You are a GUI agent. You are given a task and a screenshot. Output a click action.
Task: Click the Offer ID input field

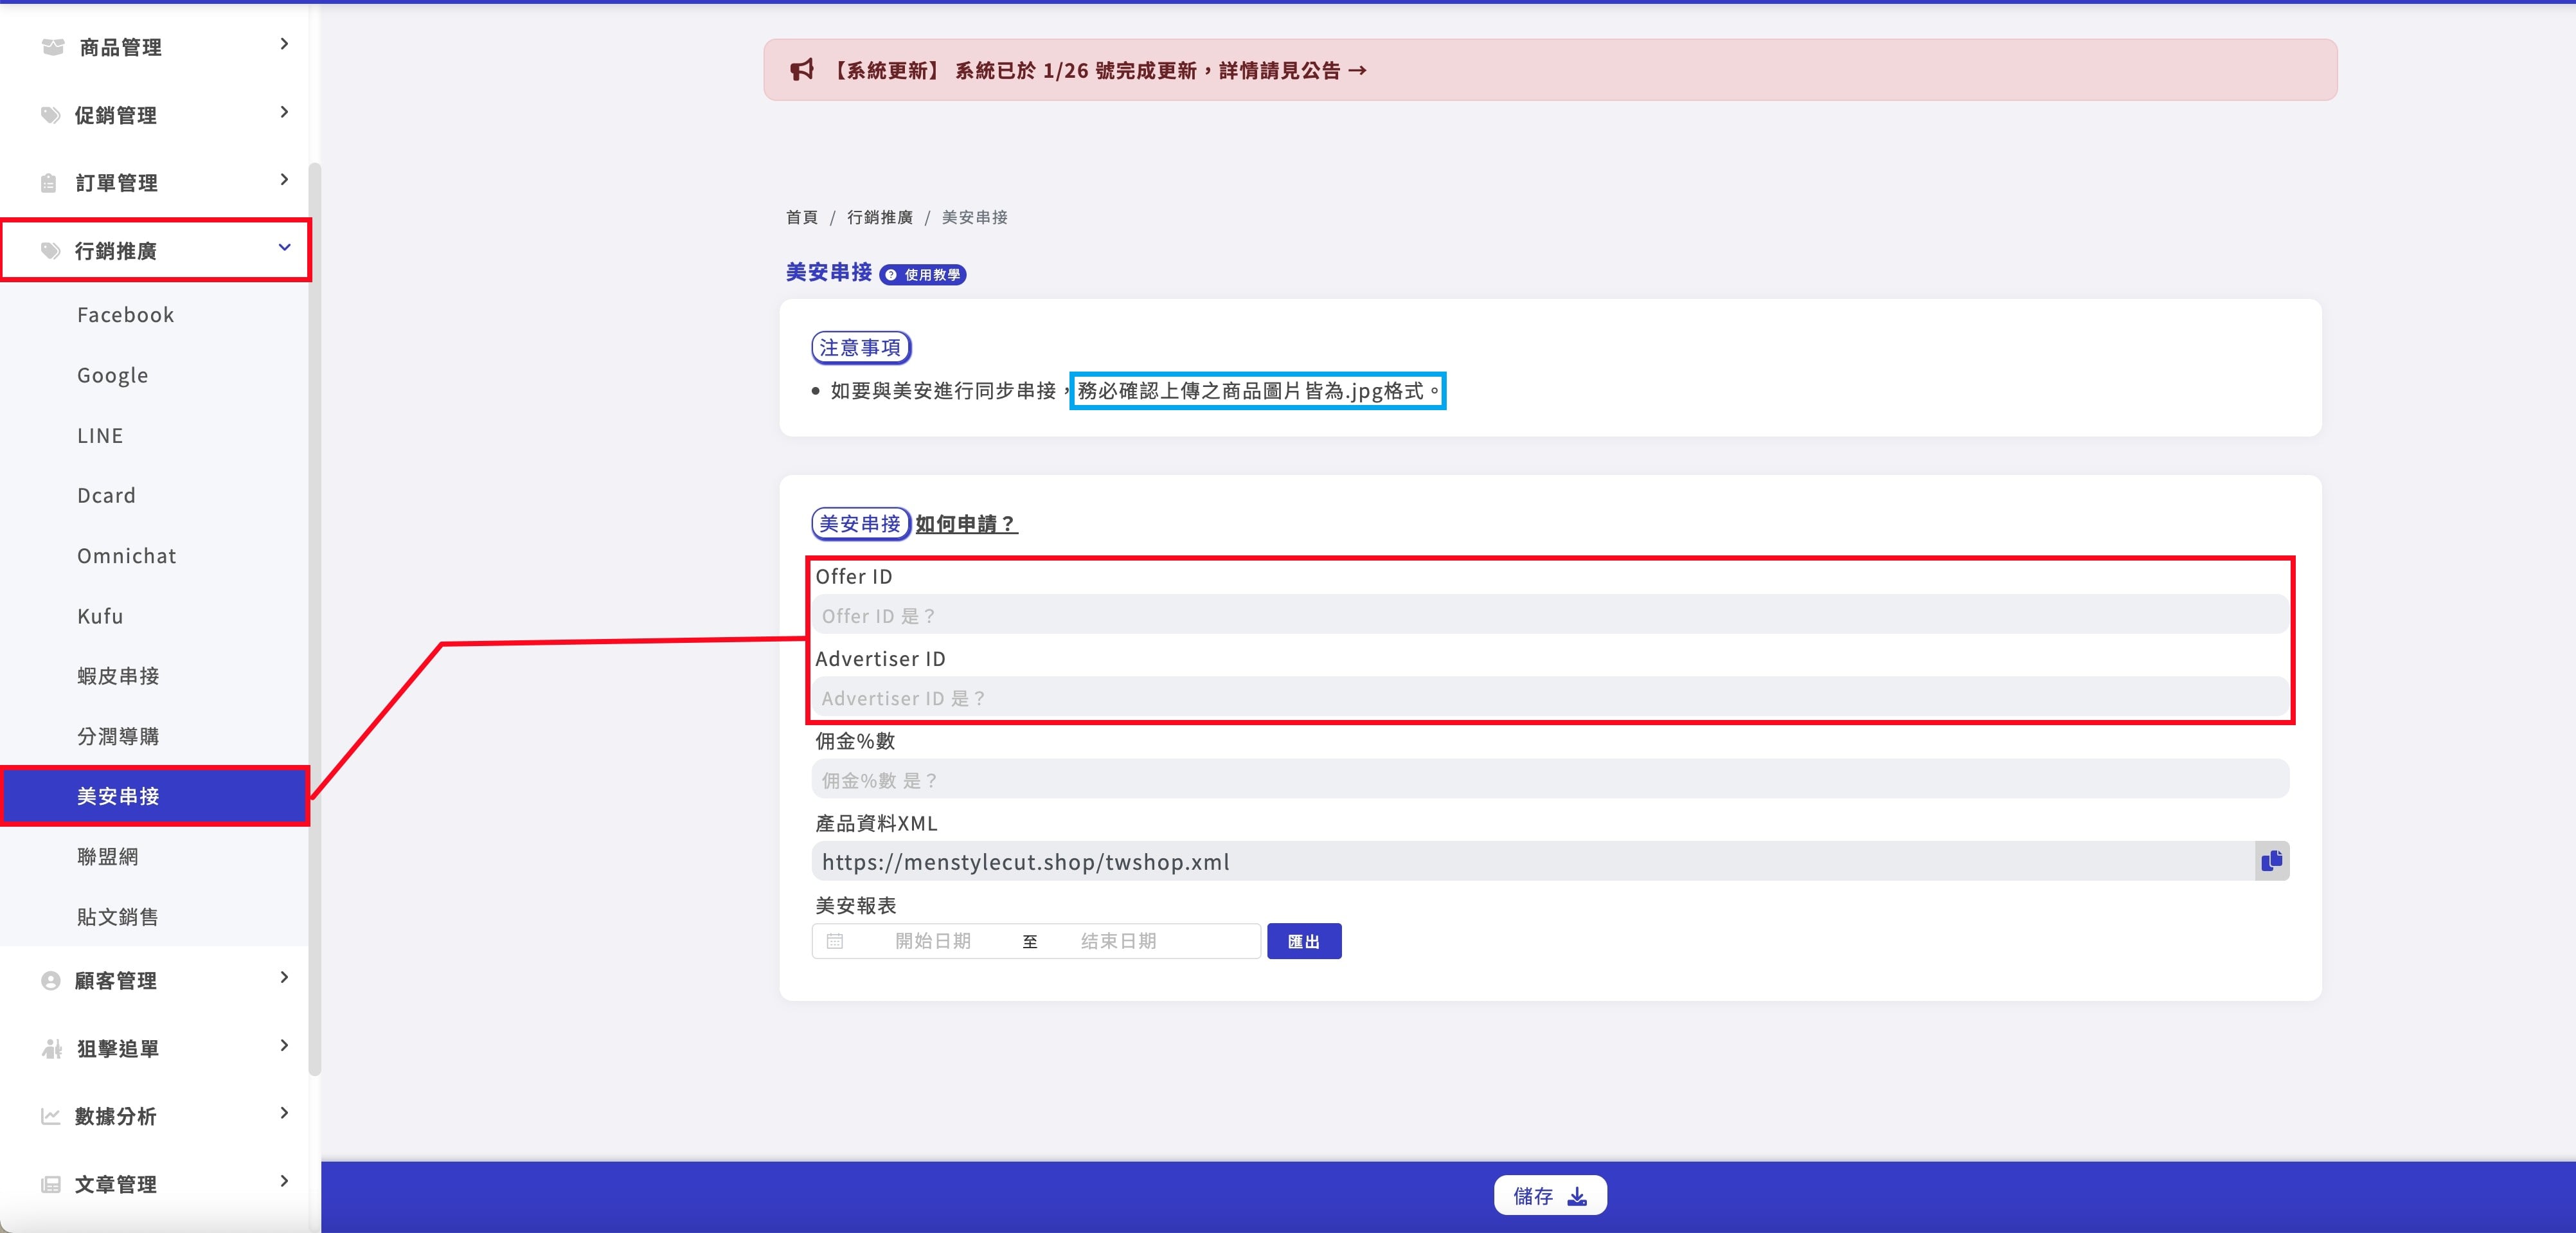point(1550,615)
